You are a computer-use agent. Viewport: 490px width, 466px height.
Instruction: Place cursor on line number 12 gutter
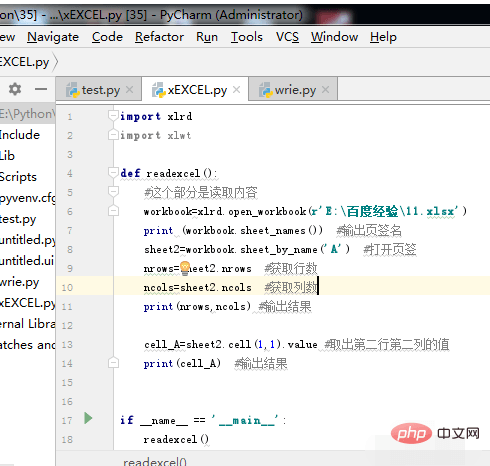[67, 325]
